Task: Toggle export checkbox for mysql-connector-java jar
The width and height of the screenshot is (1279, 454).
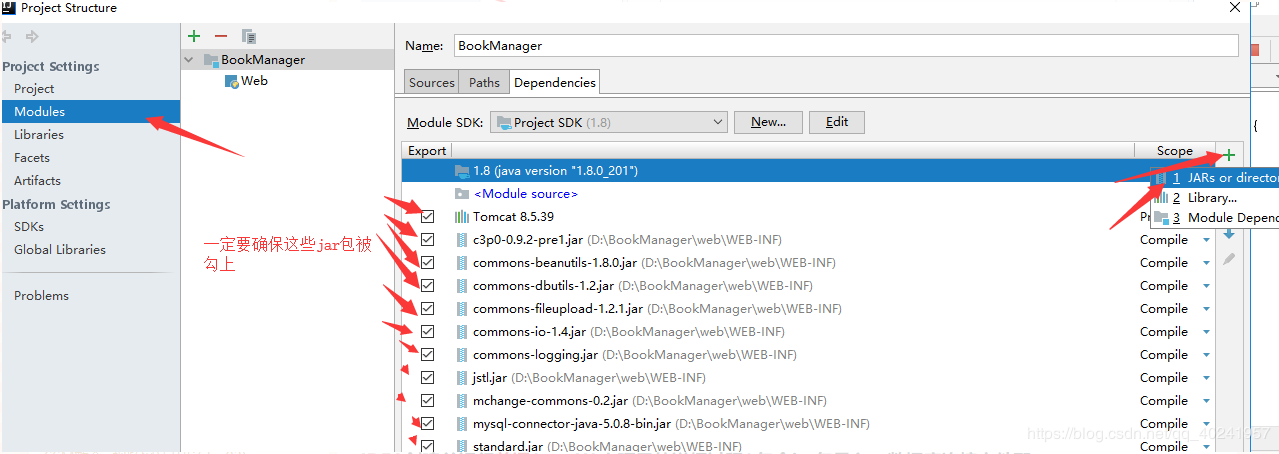Action: click(x=428, y=423)
